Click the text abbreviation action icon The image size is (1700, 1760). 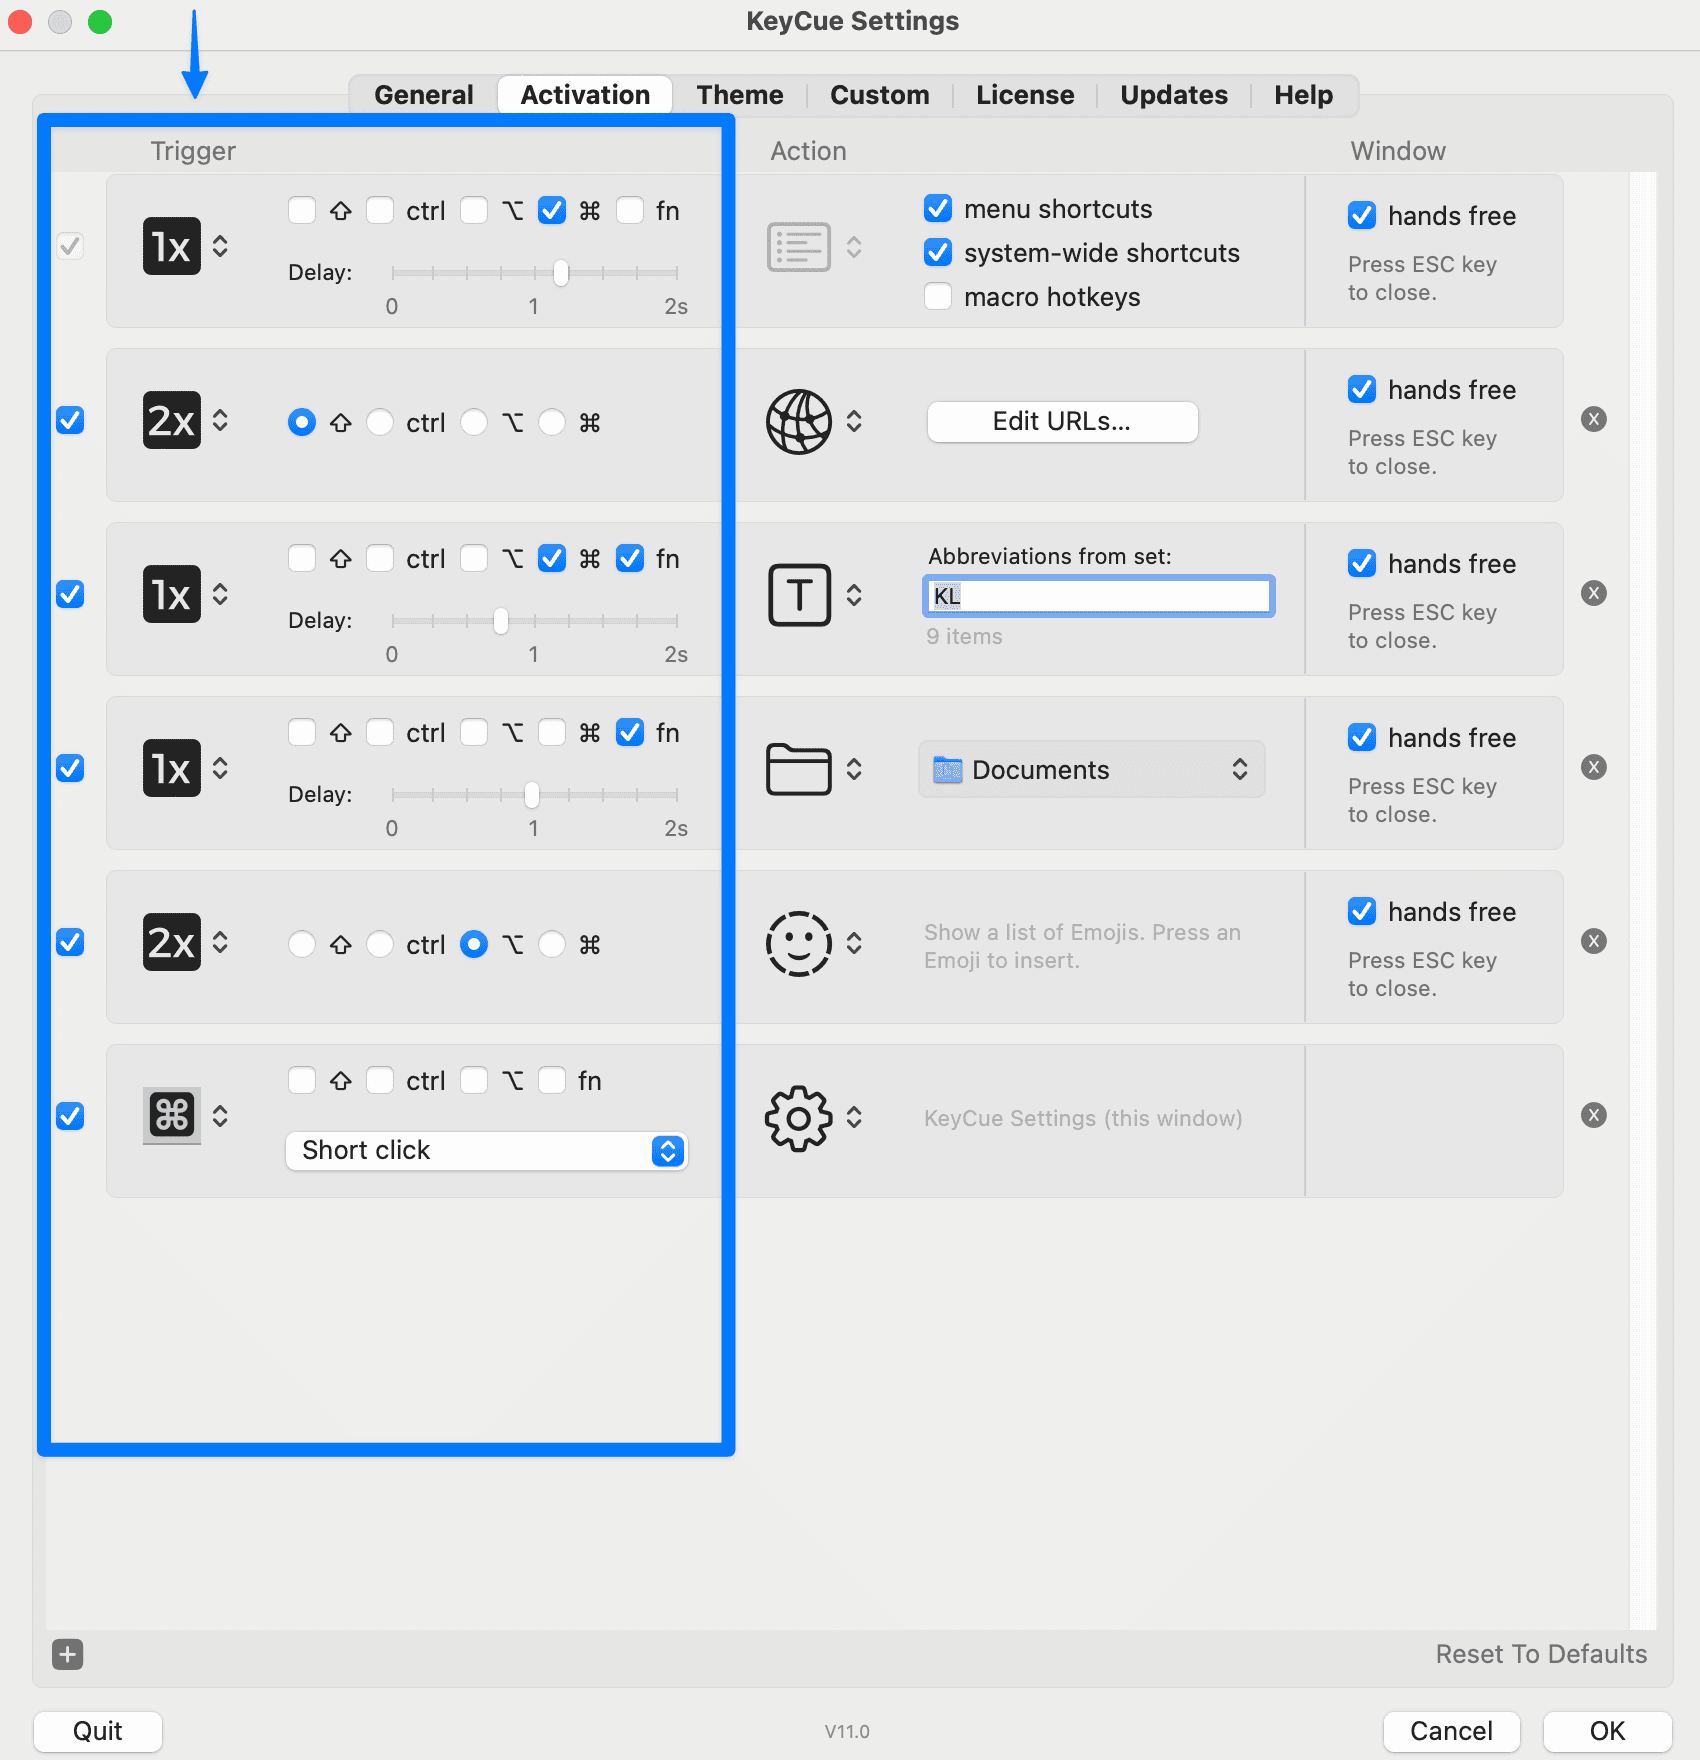pos(799,595)
